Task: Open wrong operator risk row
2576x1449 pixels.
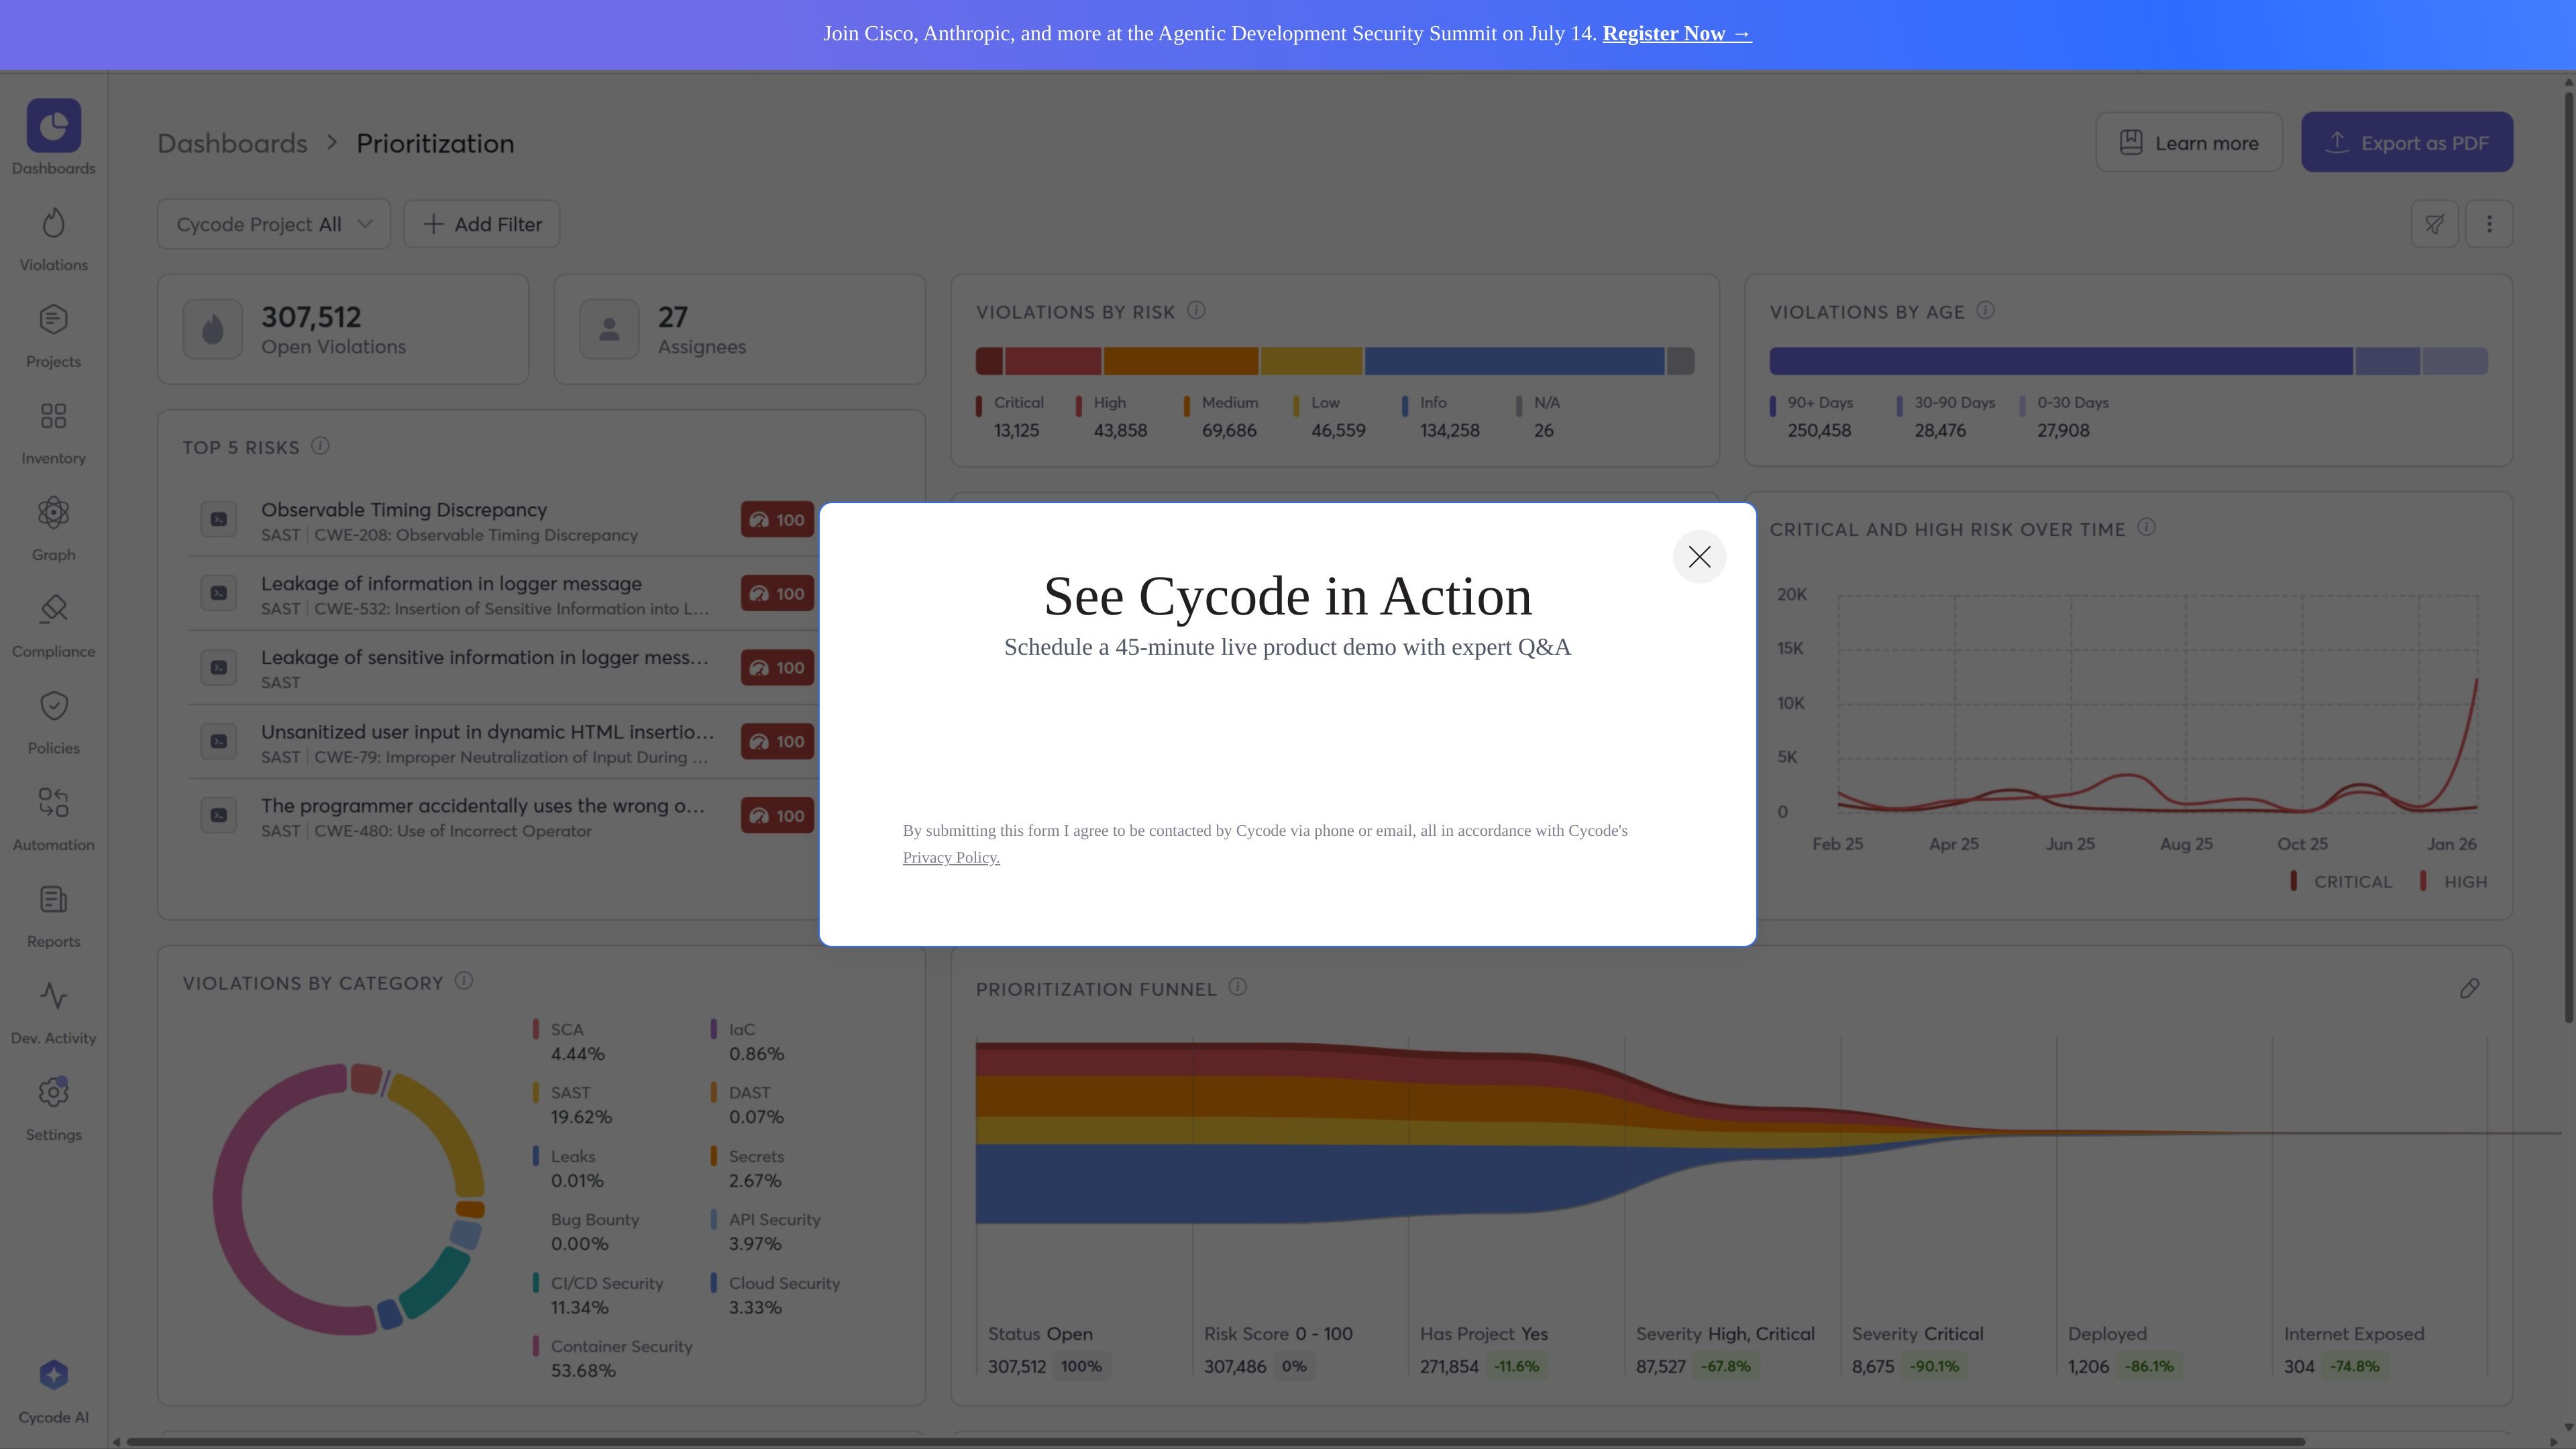Action: coord(503,816)
